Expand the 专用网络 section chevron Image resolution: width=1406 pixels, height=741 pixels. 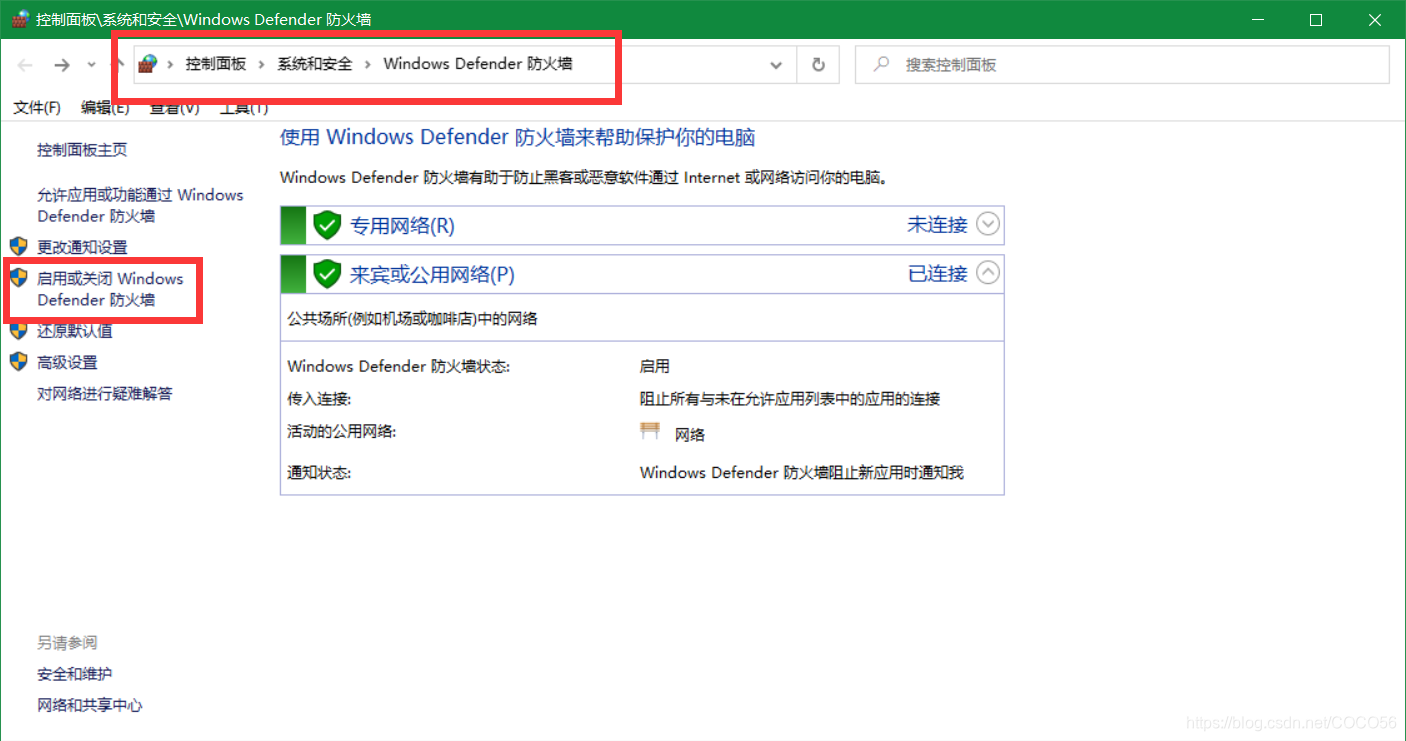(987, 224)
